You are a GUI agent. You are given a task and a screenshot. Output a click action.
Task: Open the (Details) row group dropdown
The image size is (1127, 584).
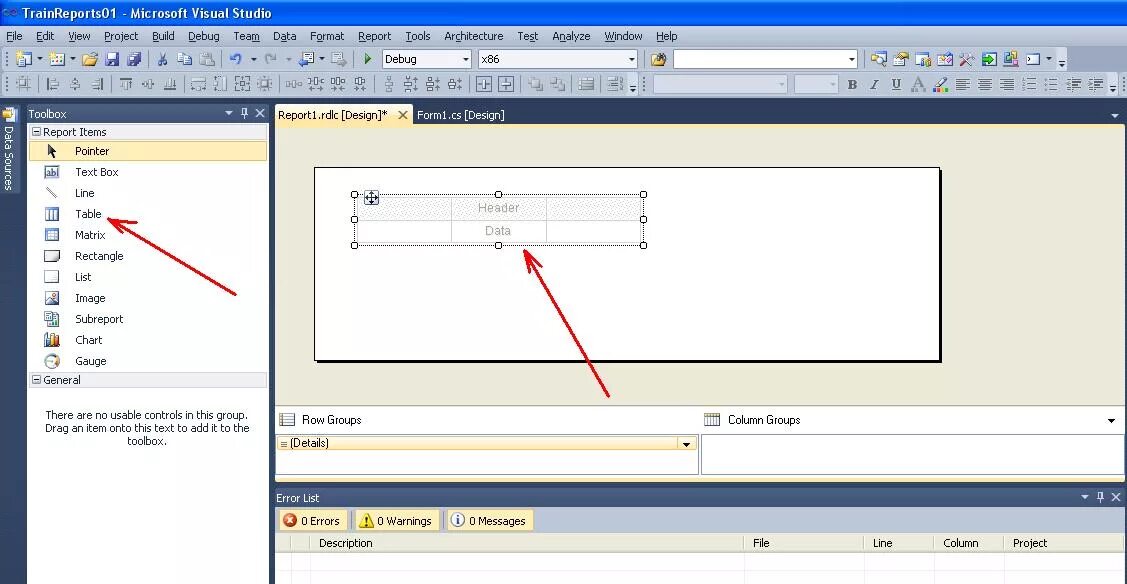686,444
